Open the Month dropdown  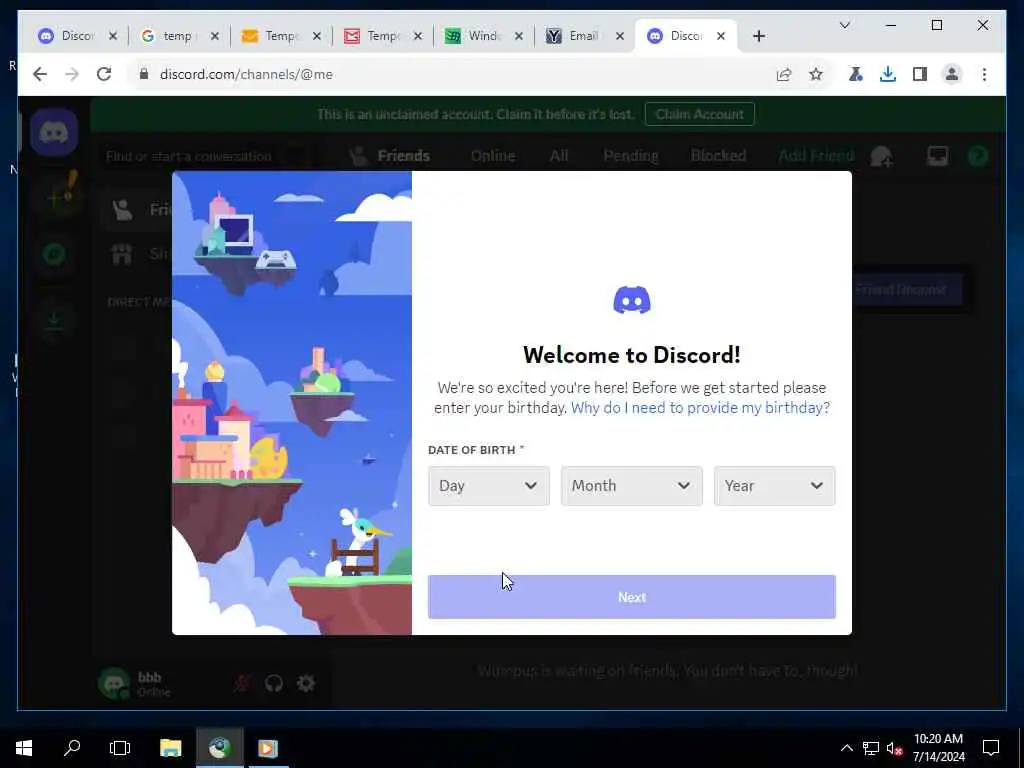632,486
